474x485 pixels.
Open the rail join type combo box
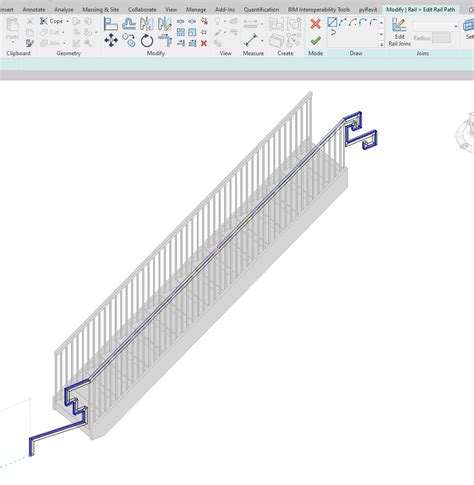(436, 26)
